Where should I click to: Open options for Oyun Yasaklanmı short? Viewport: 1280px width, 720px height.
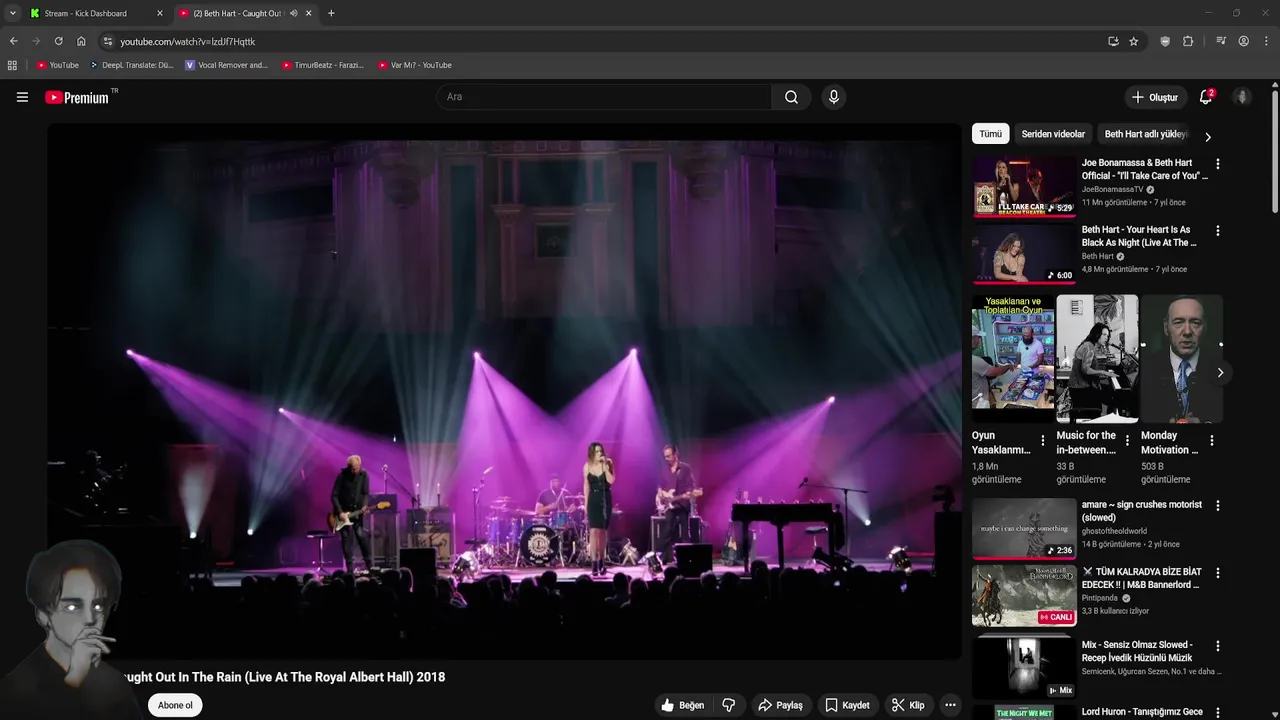point(1043,441)
